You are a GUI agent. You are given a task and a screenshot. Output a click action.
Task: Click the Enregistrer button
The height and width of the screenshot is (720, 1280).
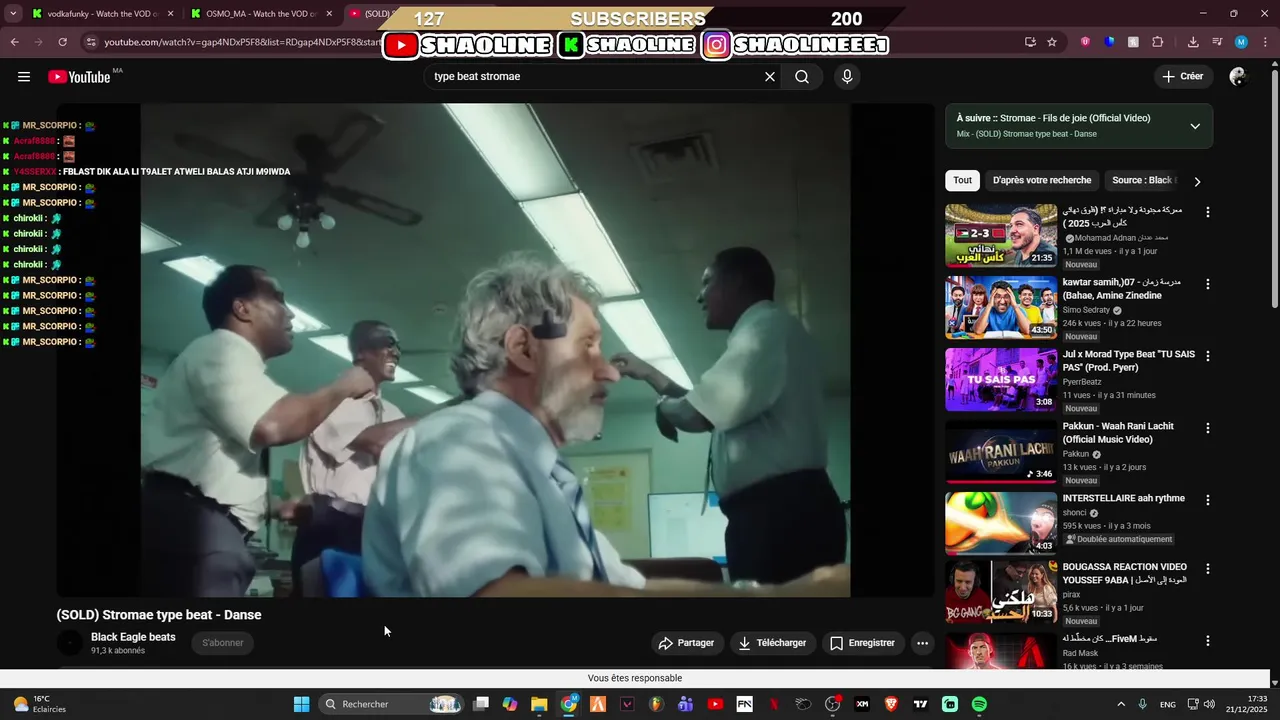tap(862, 643)
